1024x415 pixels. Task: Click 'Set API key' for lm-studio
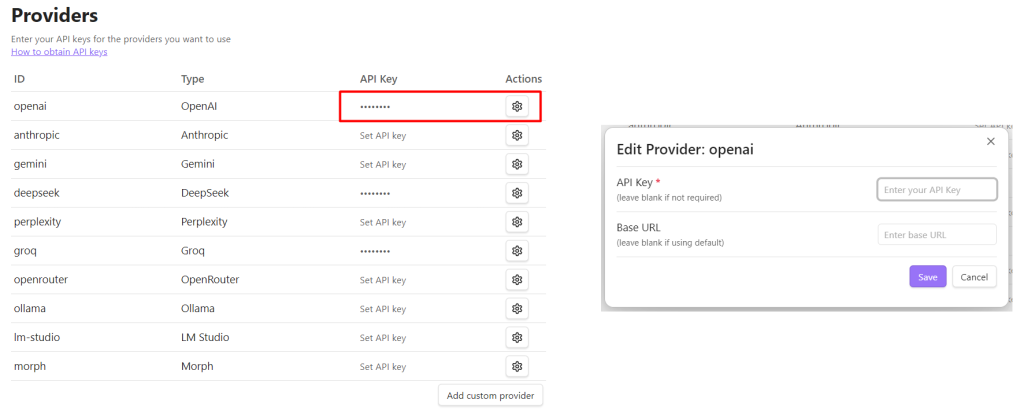pos(383,338)
